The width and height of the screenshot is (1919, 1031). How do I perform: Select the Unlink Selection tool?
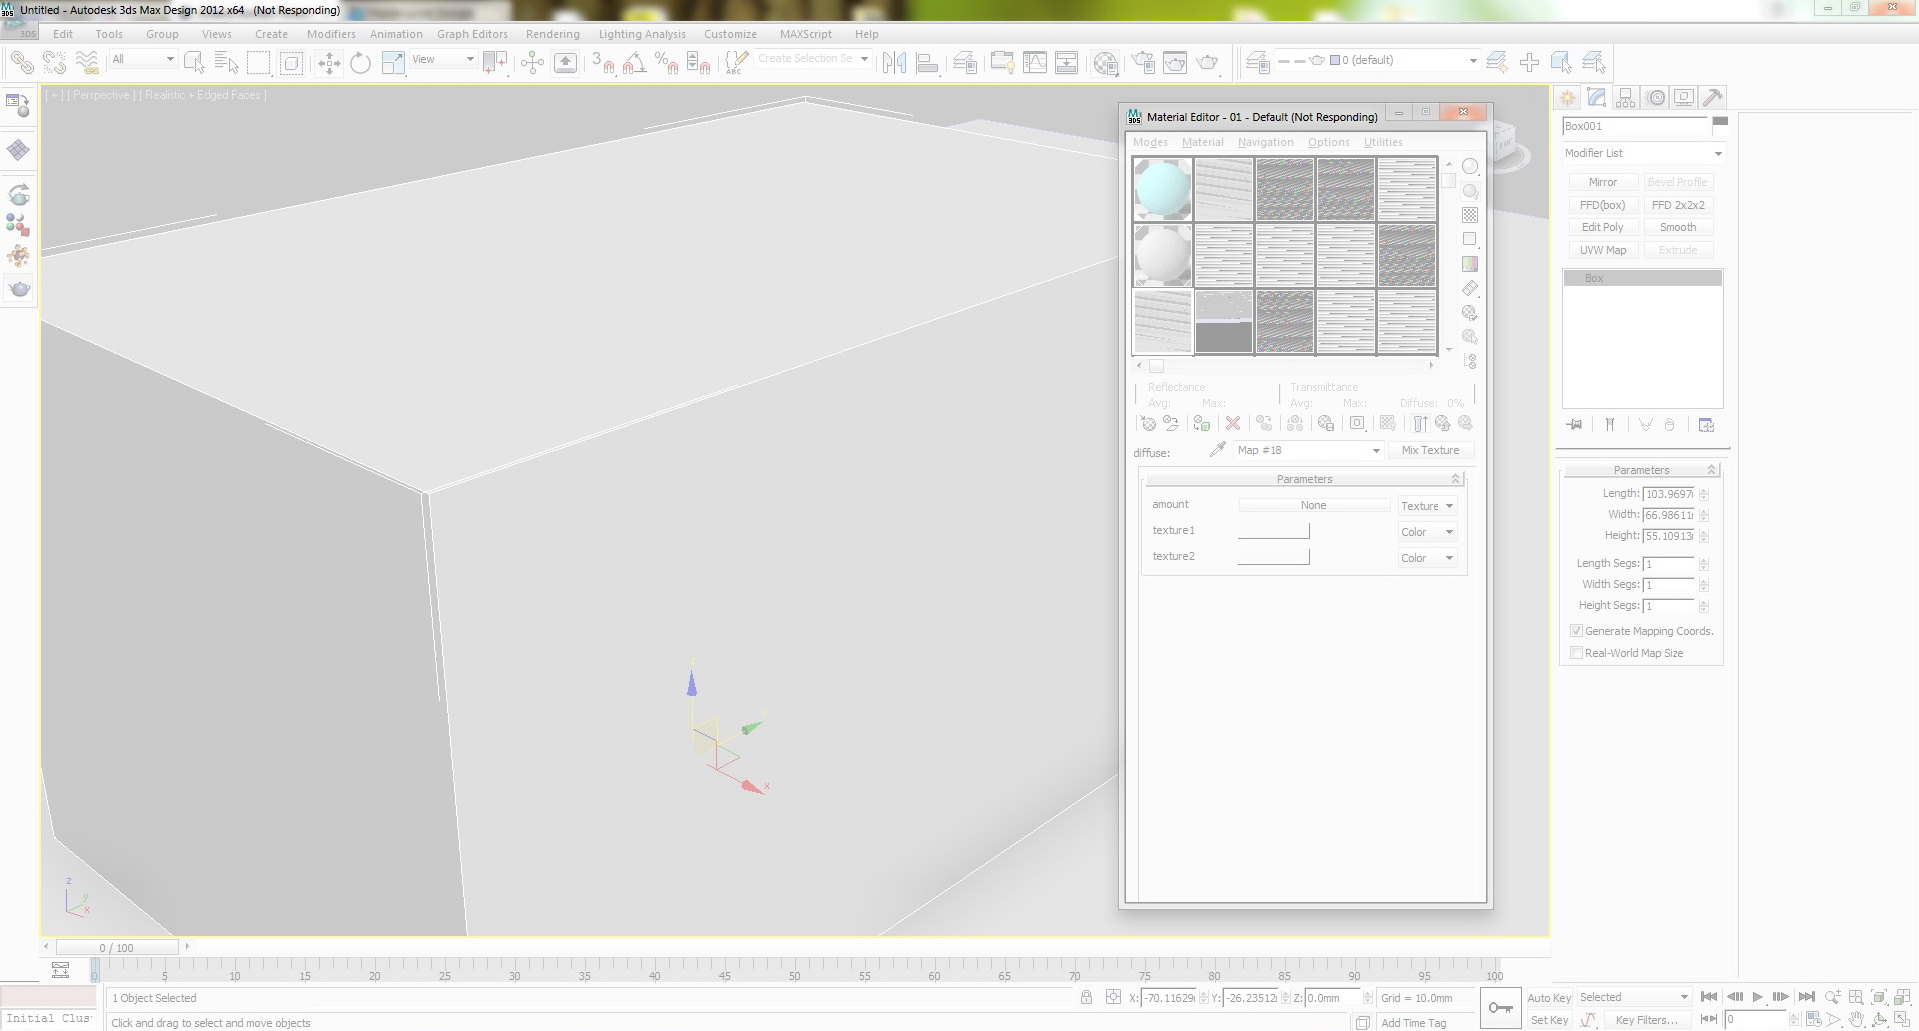tap(54, 63)
